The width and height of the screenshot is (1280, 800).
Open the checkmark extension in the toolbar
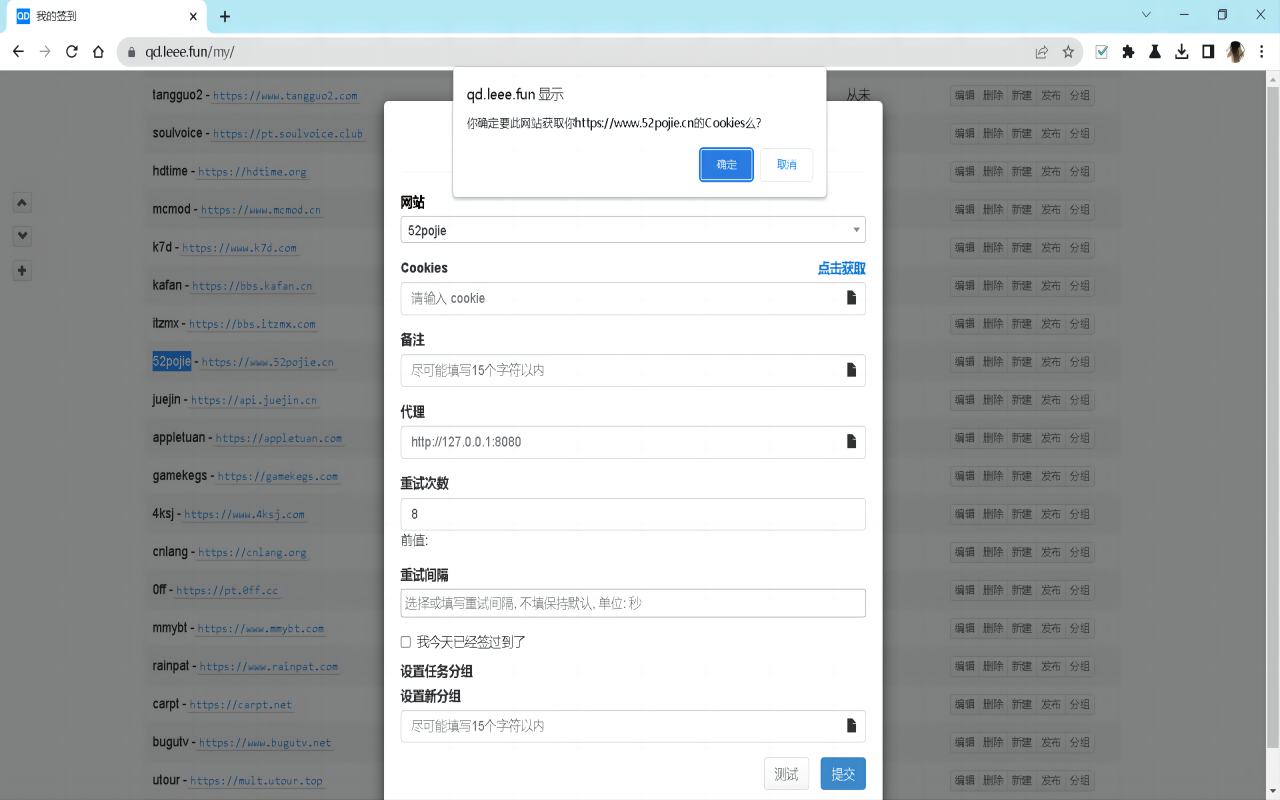(1102, 52)
